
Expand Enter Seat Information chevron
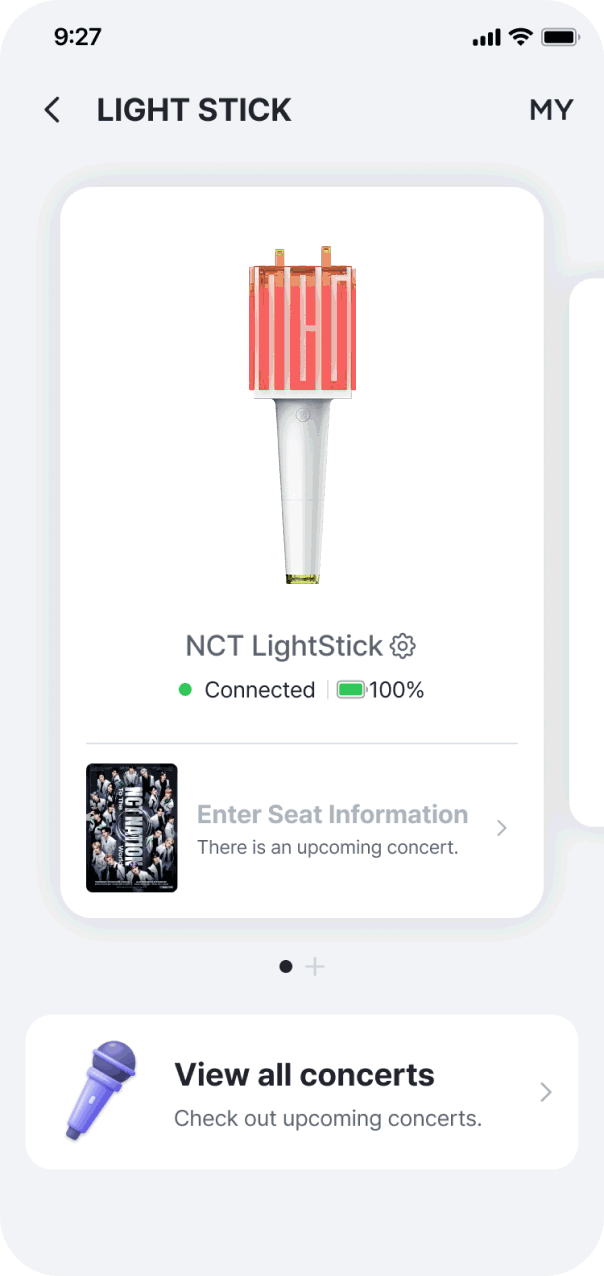(502, 828)
